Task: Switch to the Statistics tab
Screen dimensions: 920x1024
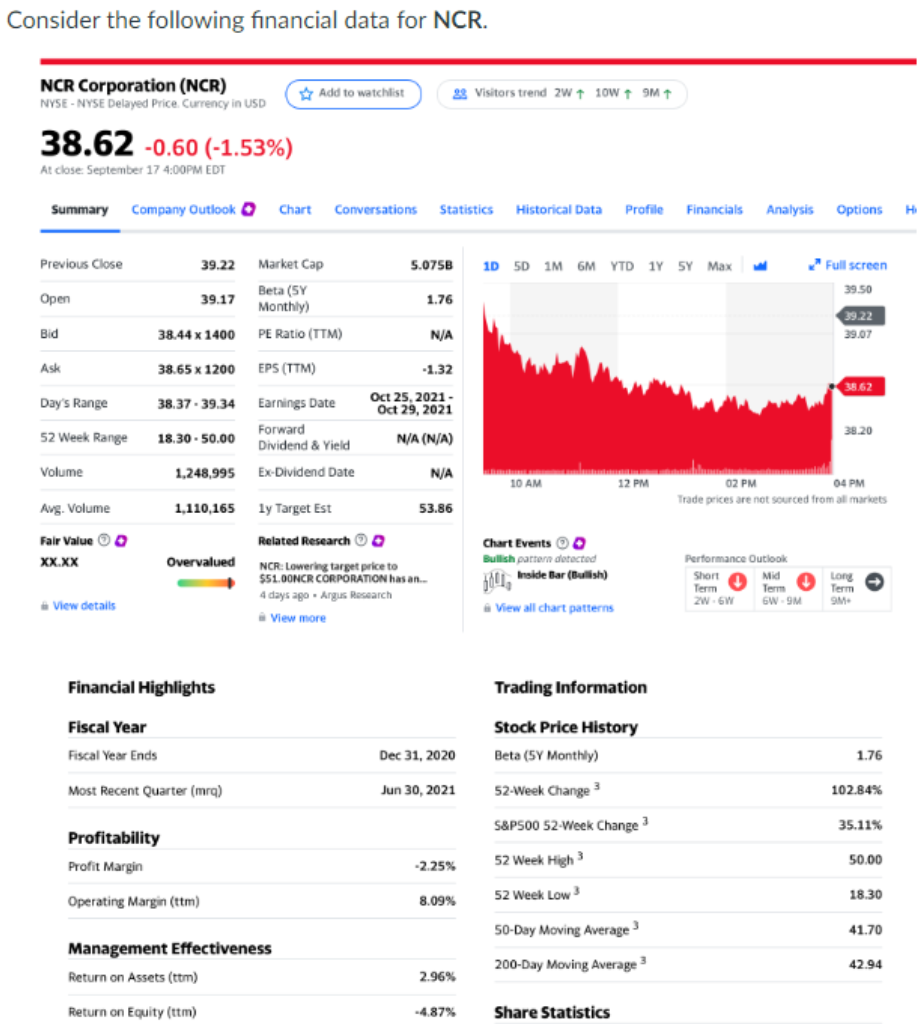Action: [466, 209]
